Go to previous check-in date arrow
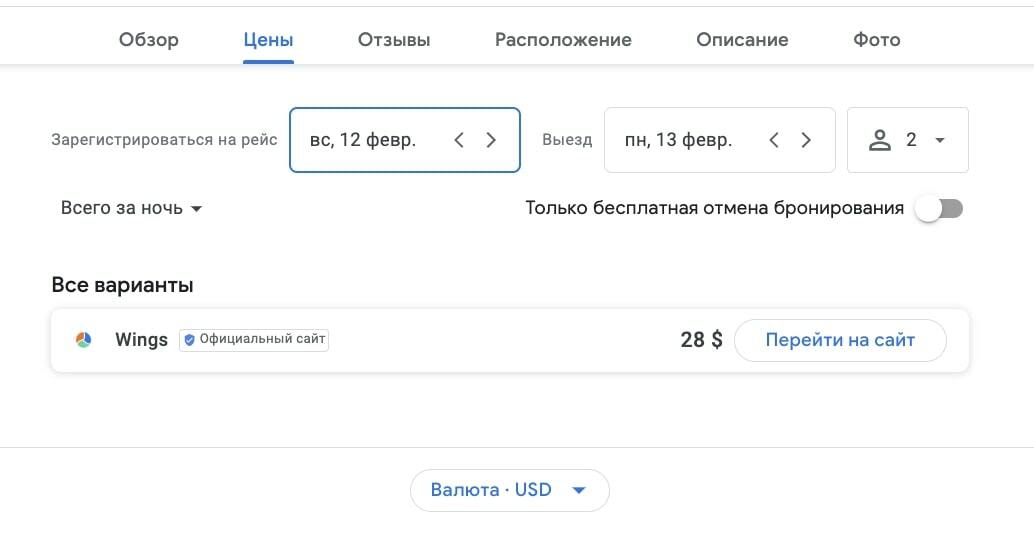Image resolution: width=1034 pixels, height=540 pixels. coord(459,140)
